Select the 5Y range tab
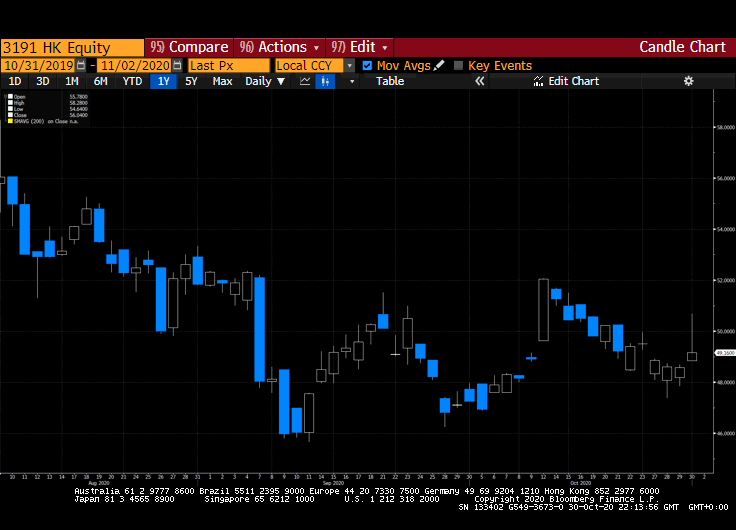Screen dimensions: 736x530 click(191, 81)
